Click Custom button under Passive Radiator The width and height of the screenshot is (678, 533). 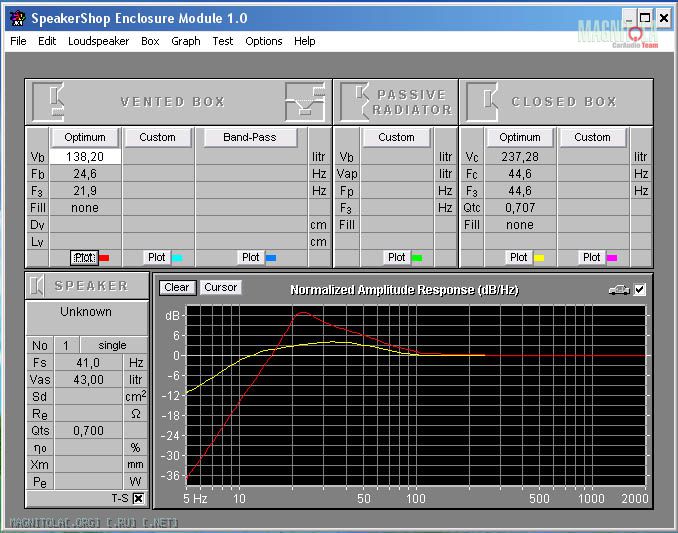pyautogui.click(x=396, y=137)
